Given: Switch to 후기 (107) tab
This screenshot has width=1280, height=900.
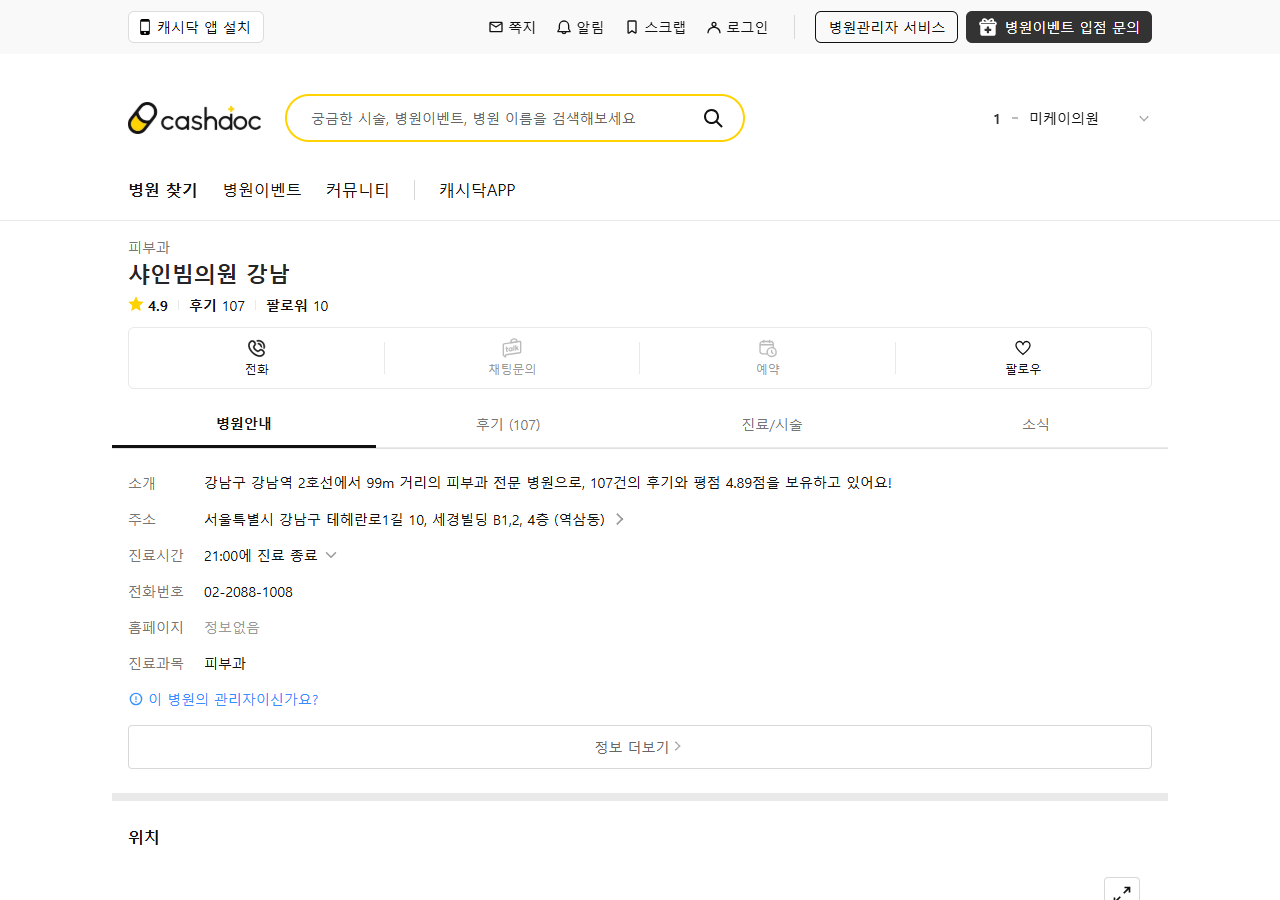Looking at the screenshot, I should 508,424.
